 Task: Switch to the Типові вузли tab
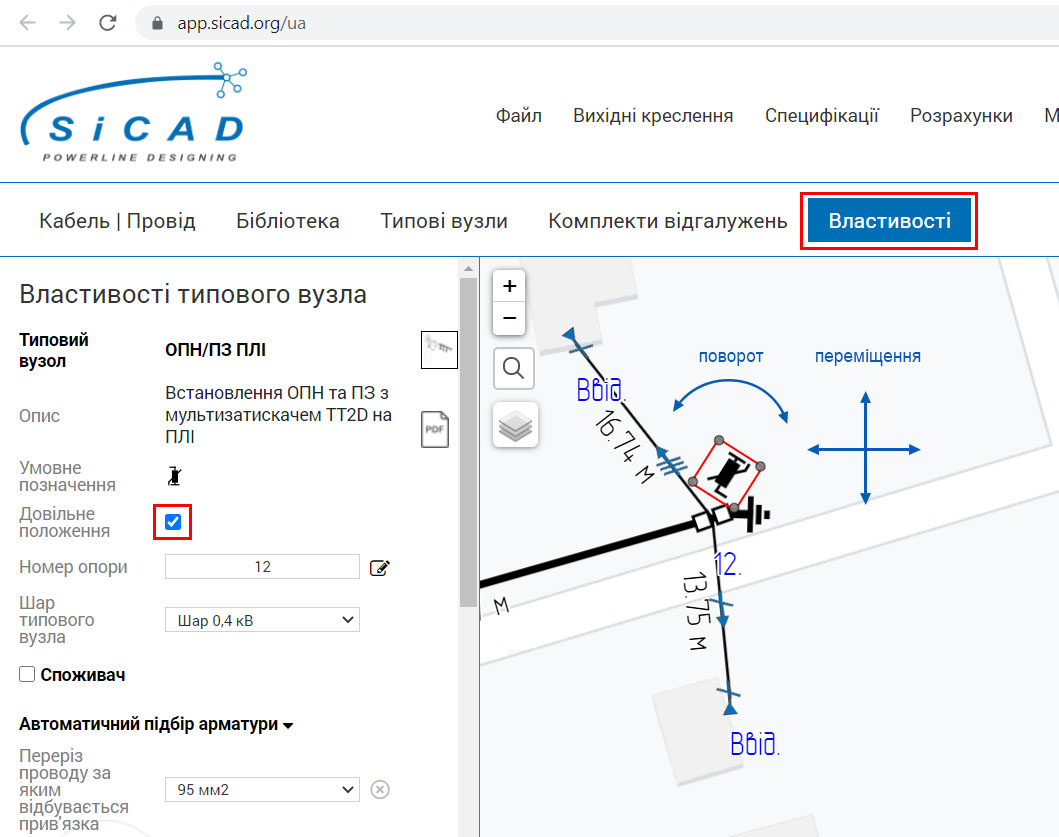(x=444, y=221)
